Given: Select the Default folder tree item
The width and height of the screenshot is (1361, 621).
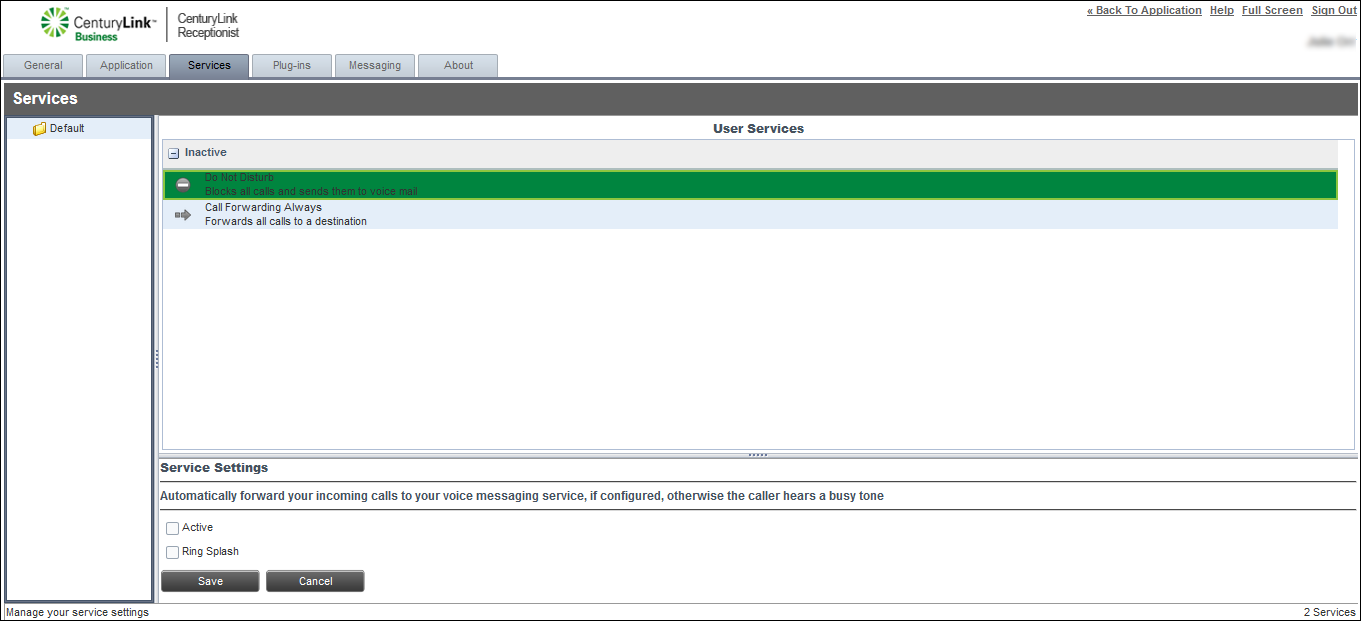Looking at the screenshot, I should 79,129.
